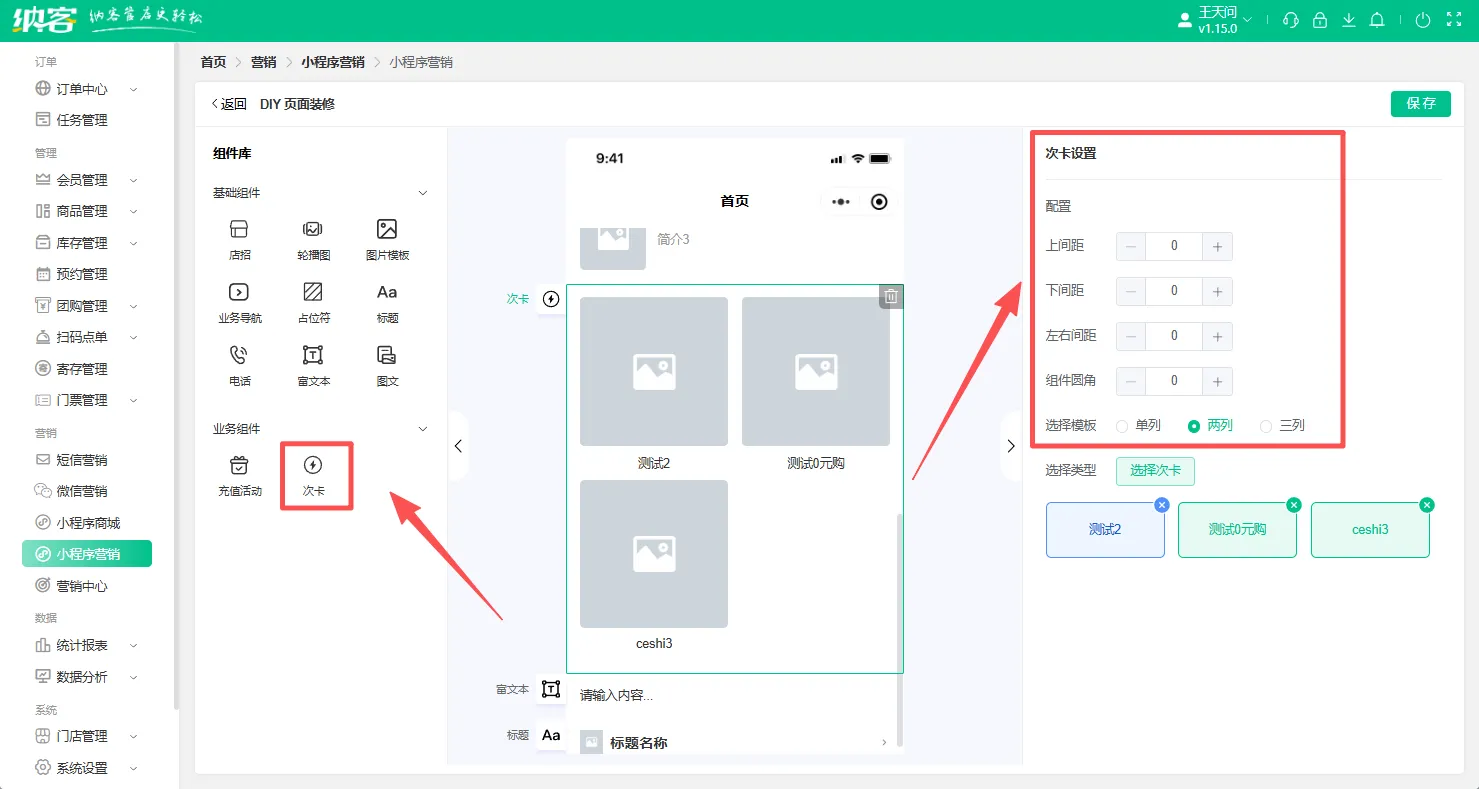This screenshot has height=789, width=1479.
Task: Click the 选择次卡 button
Action: coord(1155,471)
